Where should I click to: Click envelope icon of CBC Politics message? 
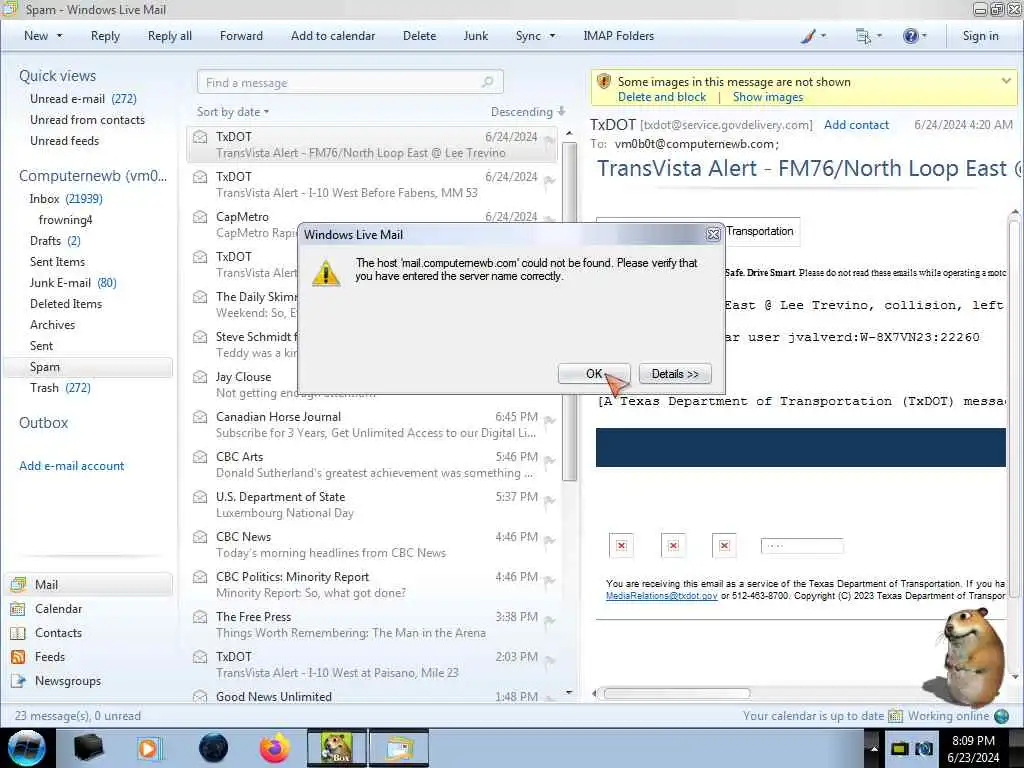(x=200, y=577)
